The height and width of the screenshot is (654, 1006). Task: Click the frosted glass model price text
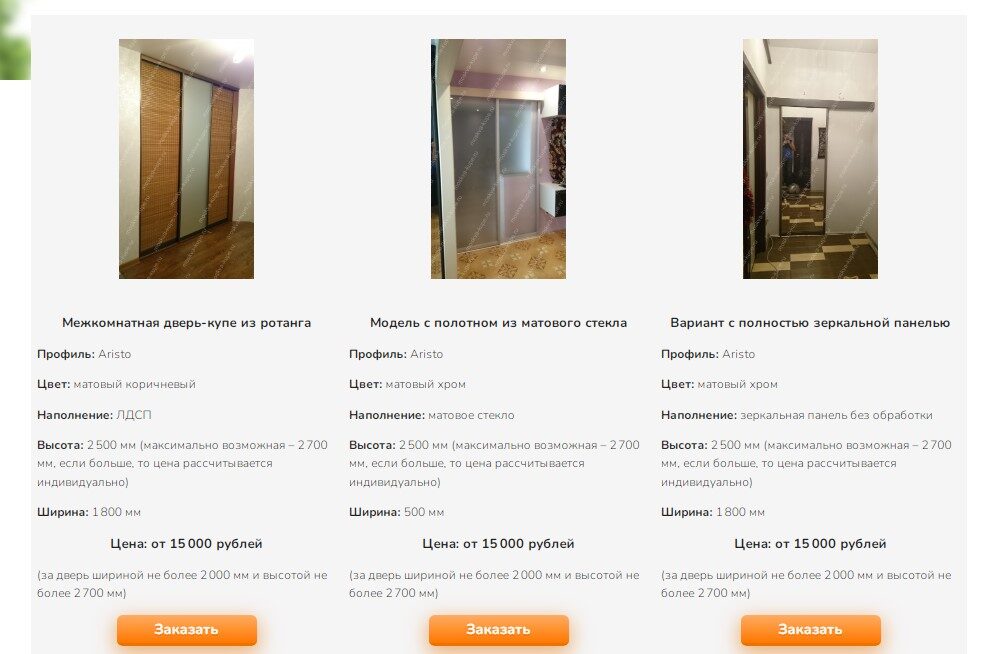point(499,544)
